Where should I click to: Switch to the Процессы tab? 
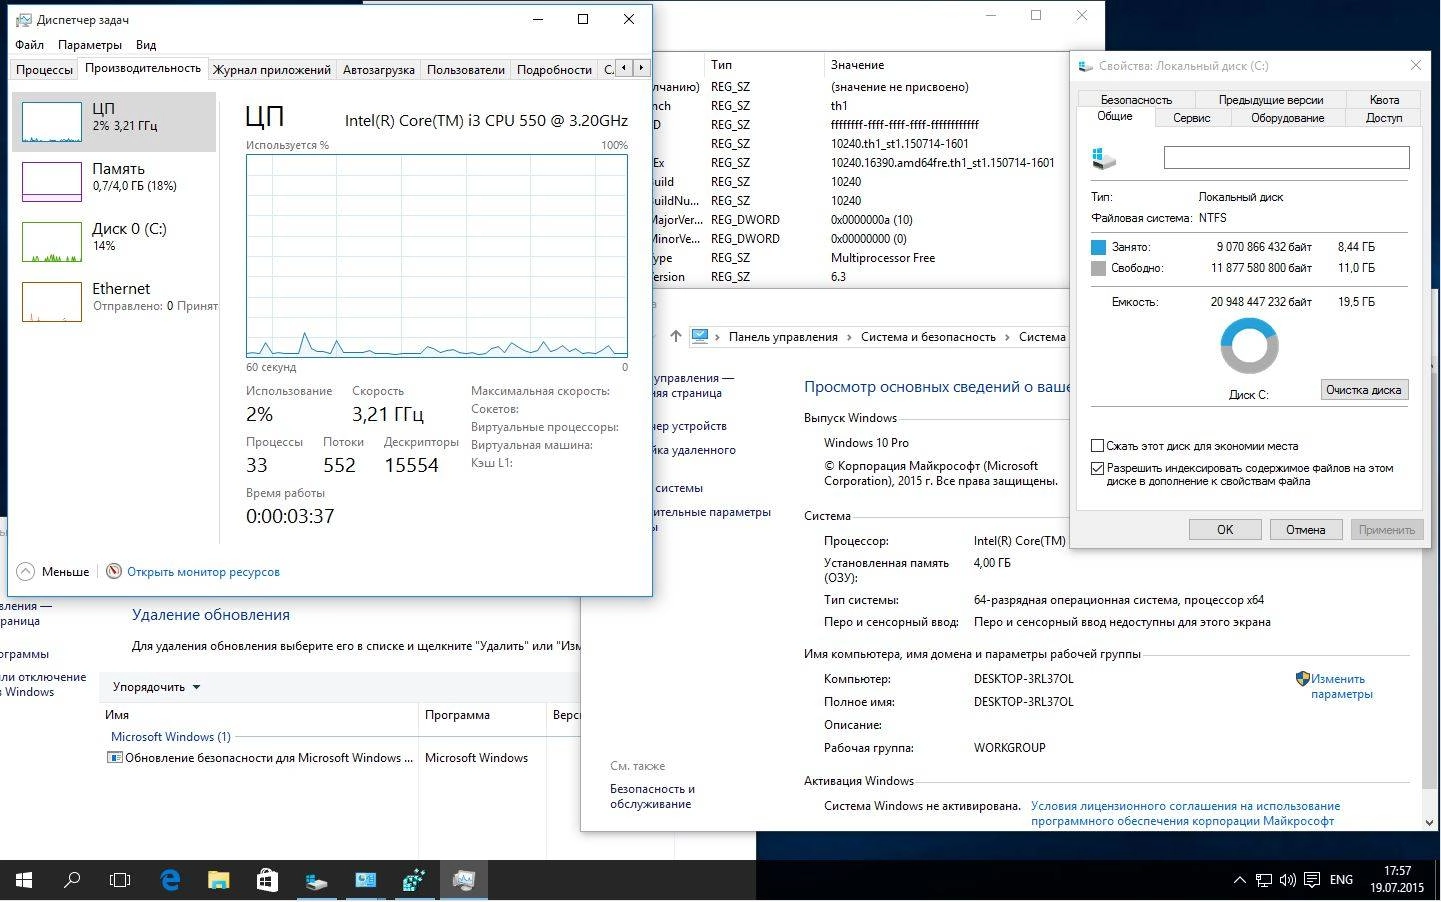(44, 69)
